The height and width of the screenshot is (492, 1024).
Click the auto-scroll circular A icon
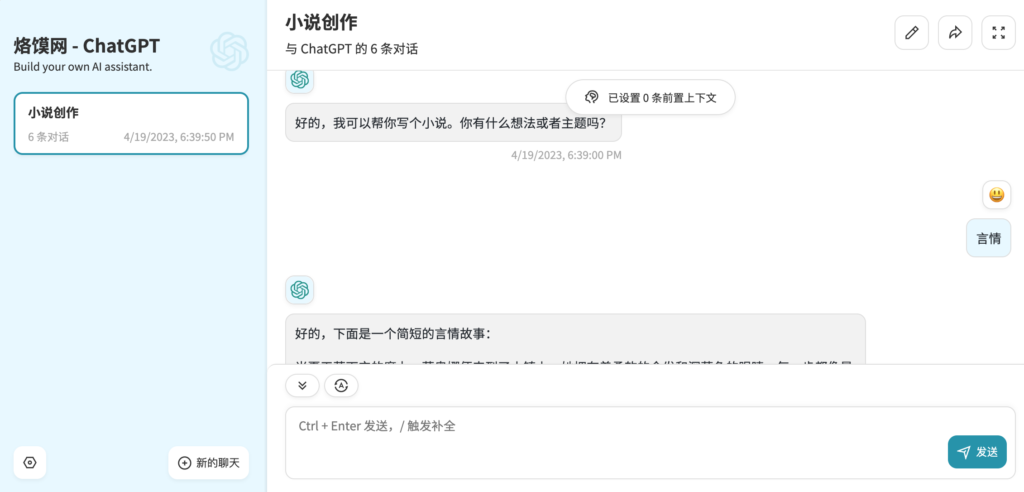coord(341,385)
